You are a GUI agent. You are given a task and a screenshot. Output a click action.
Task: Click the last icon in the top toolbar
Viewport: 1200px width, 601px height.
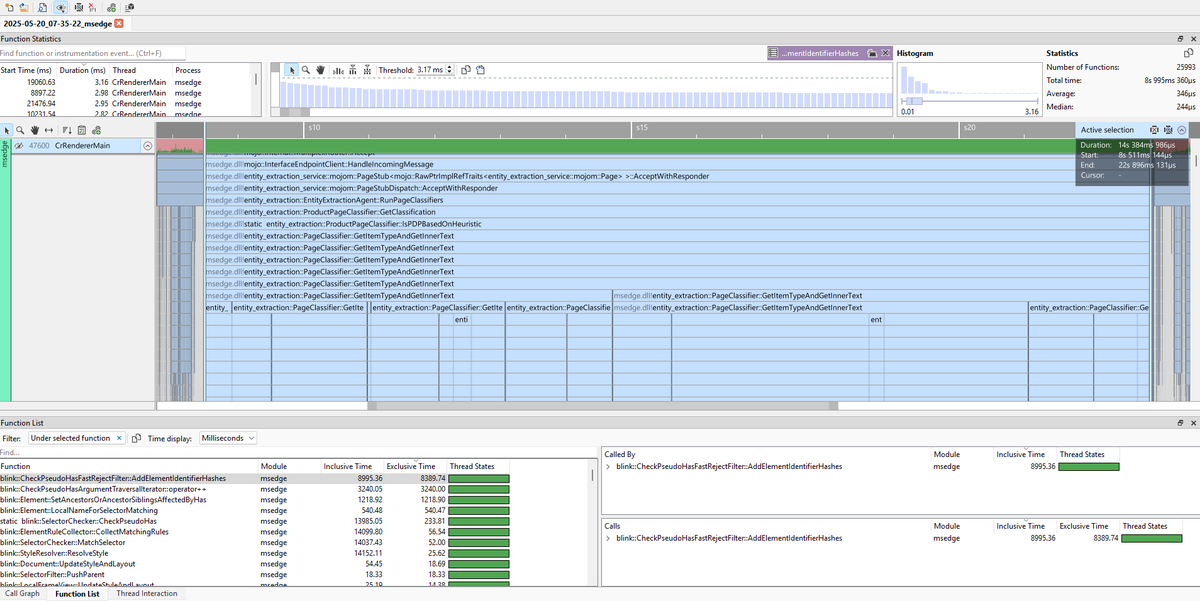click(128, 7)
